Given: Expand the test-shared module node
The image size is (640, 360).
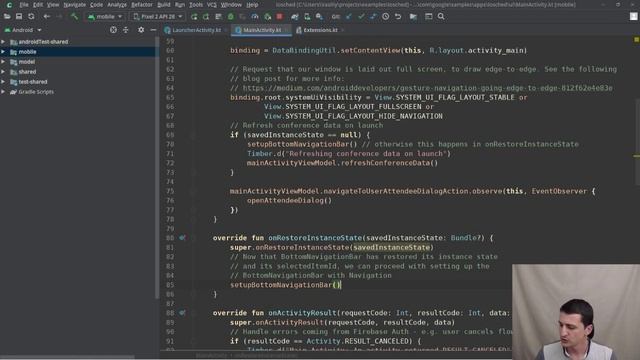Looking at the screenshot, I should tap(3, 82).
